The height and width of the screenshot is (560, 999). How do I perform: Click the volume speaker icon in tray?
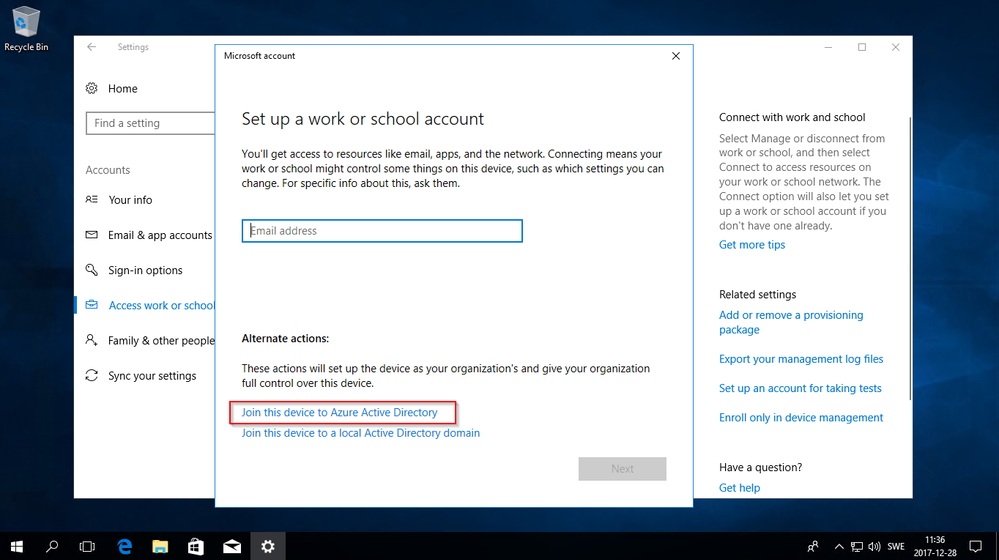coord(874,546)
